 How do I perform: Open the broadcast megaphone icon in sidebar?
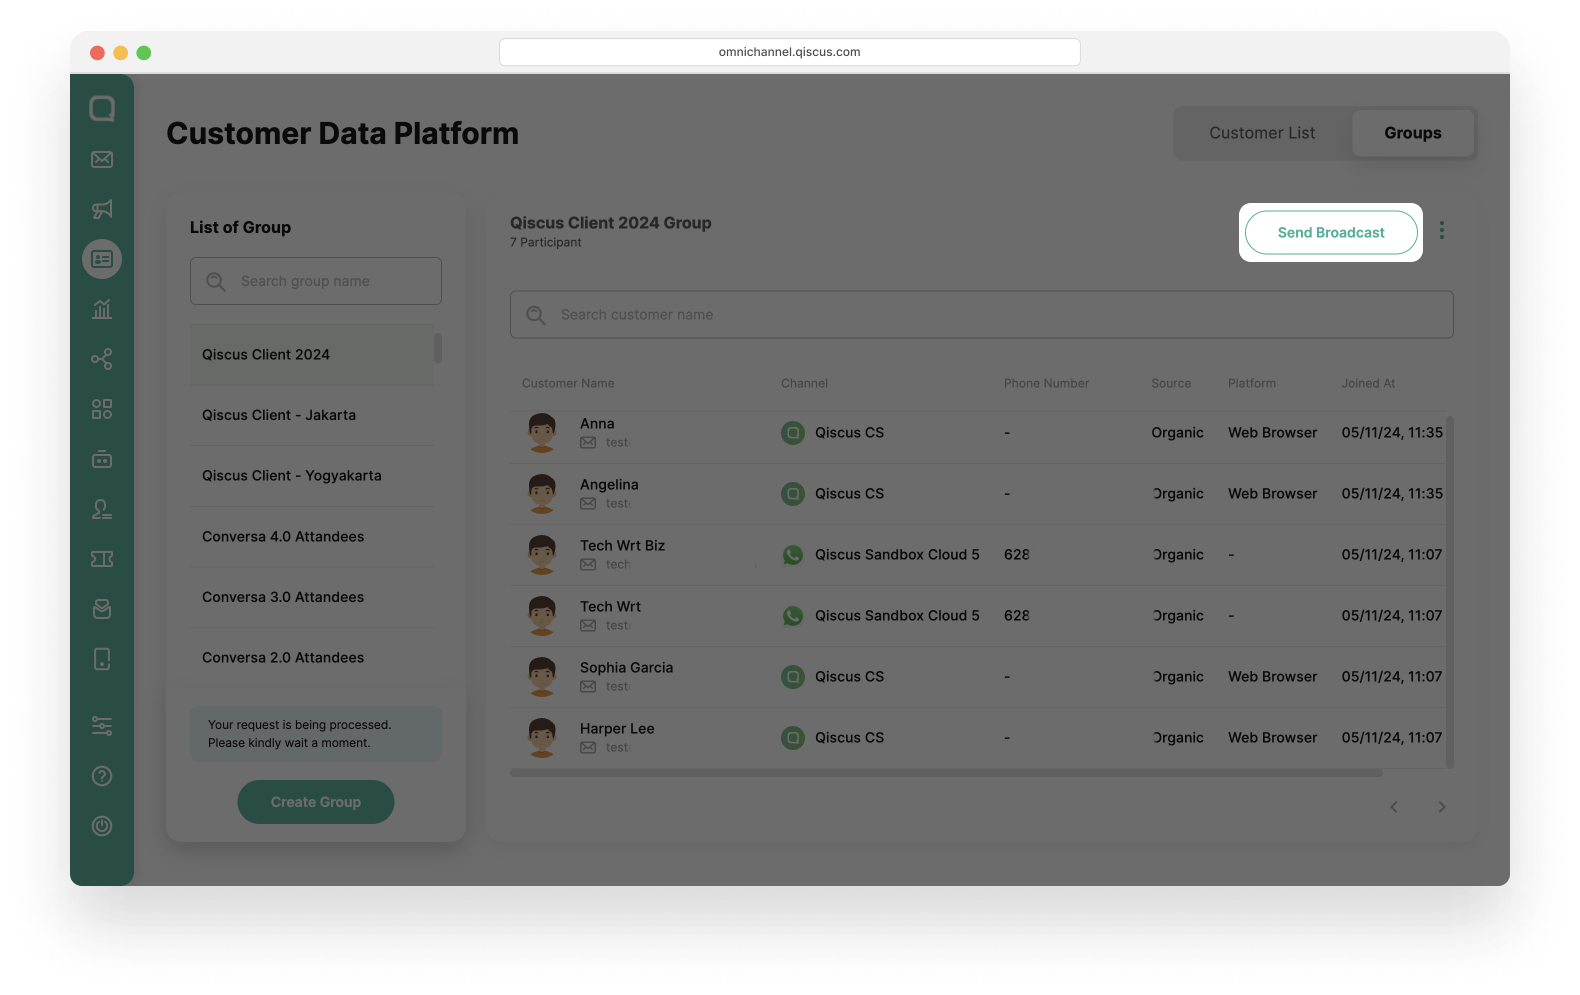tap(102, 209)
